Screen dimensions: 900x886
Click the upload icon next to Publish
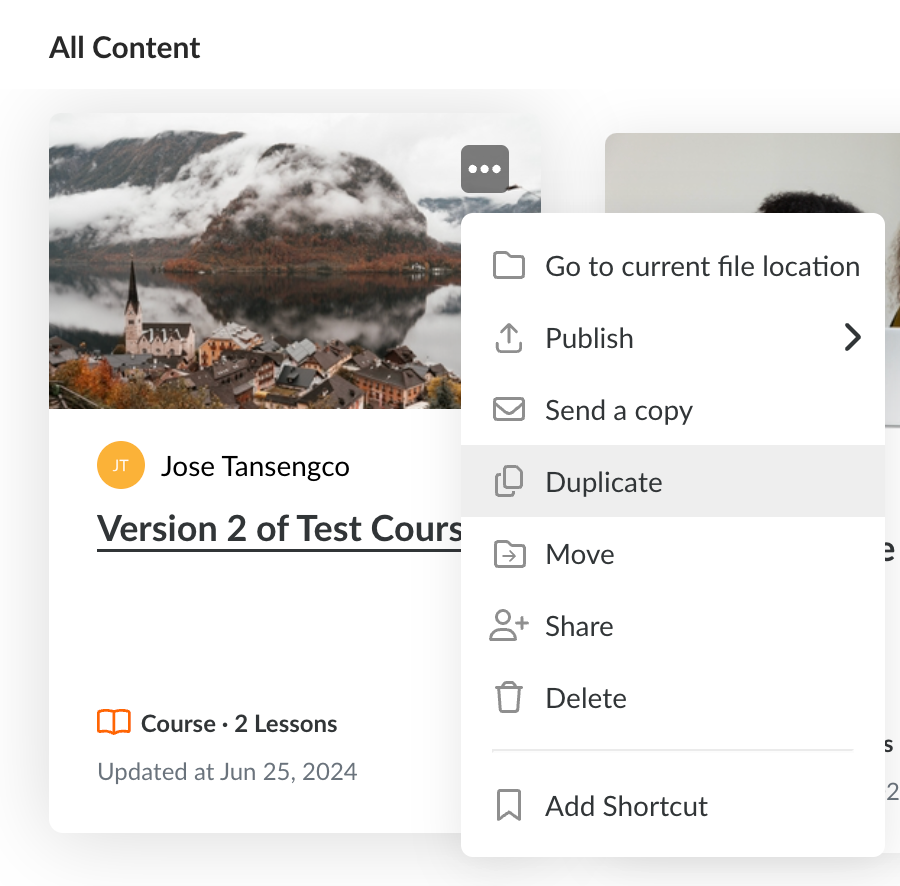tap(509, 339)
